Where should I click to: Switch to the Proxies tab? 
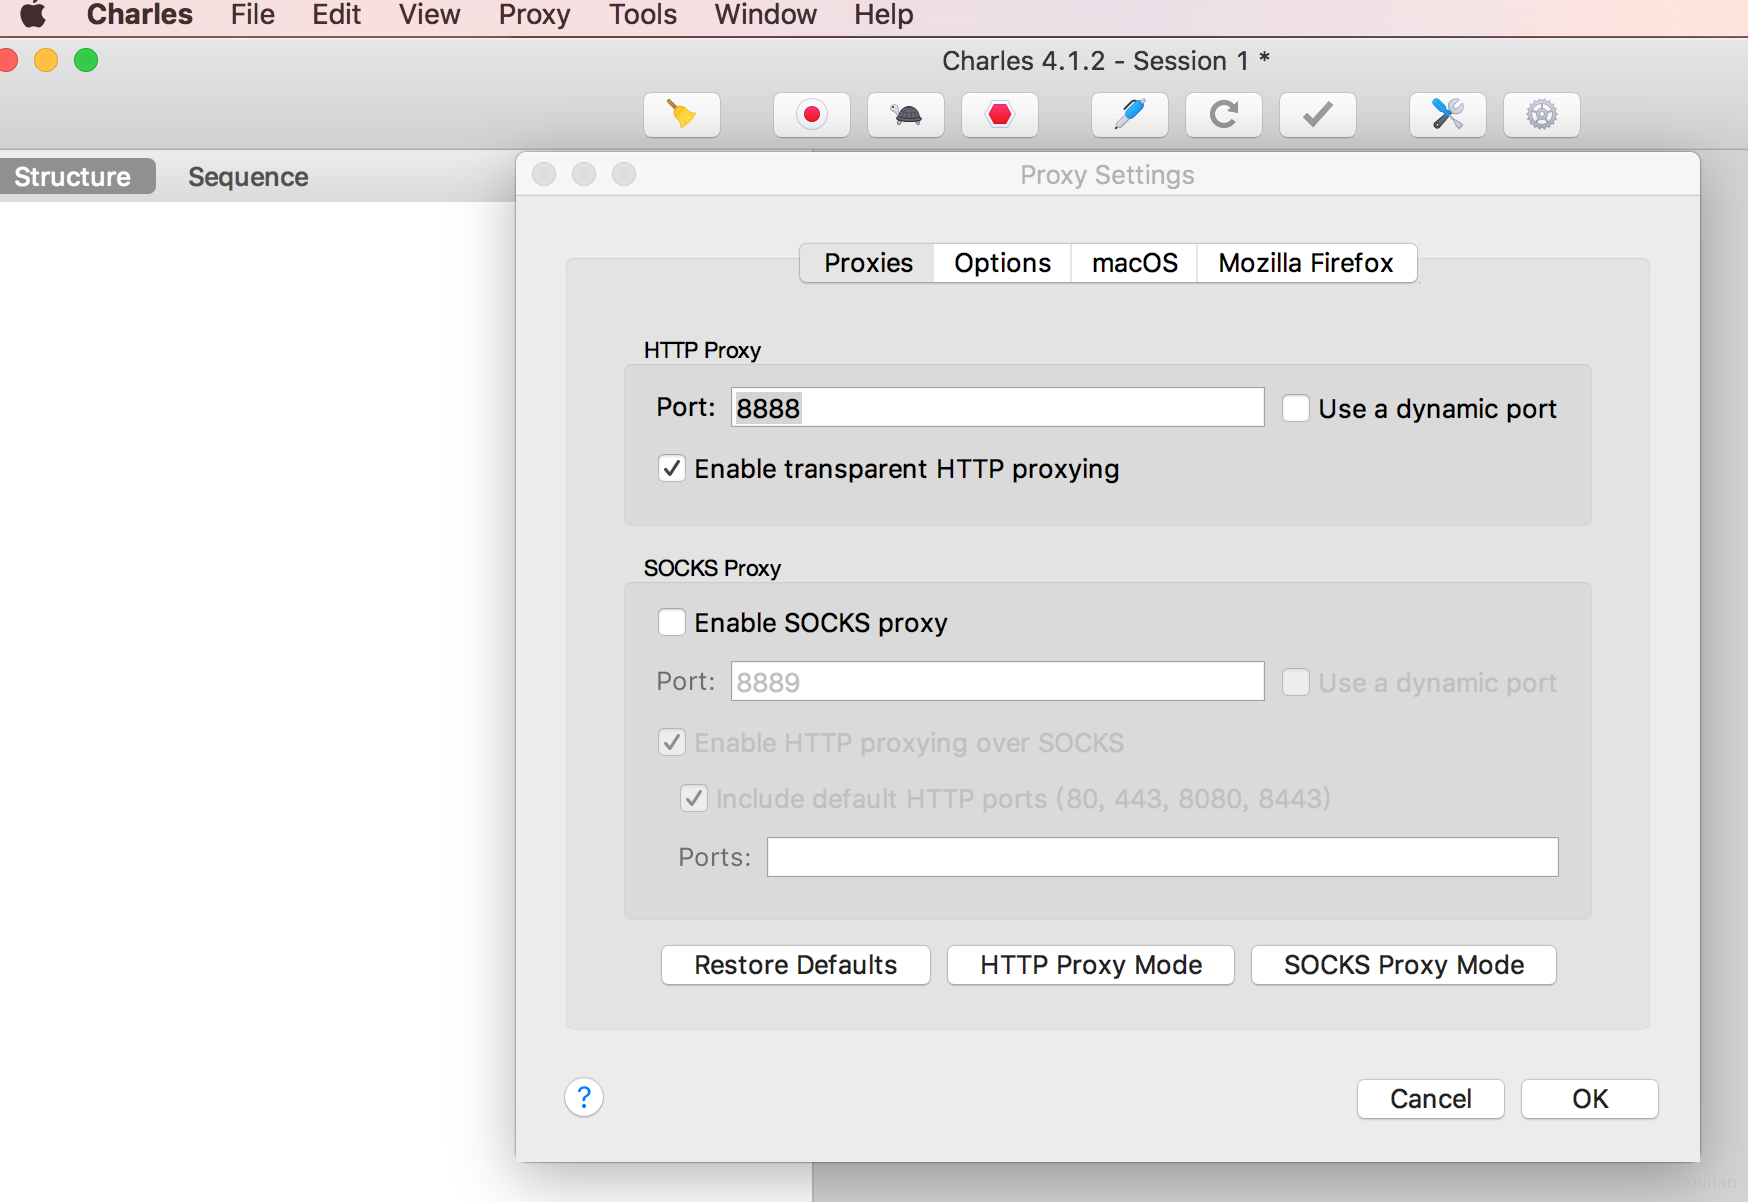[868, 263]
